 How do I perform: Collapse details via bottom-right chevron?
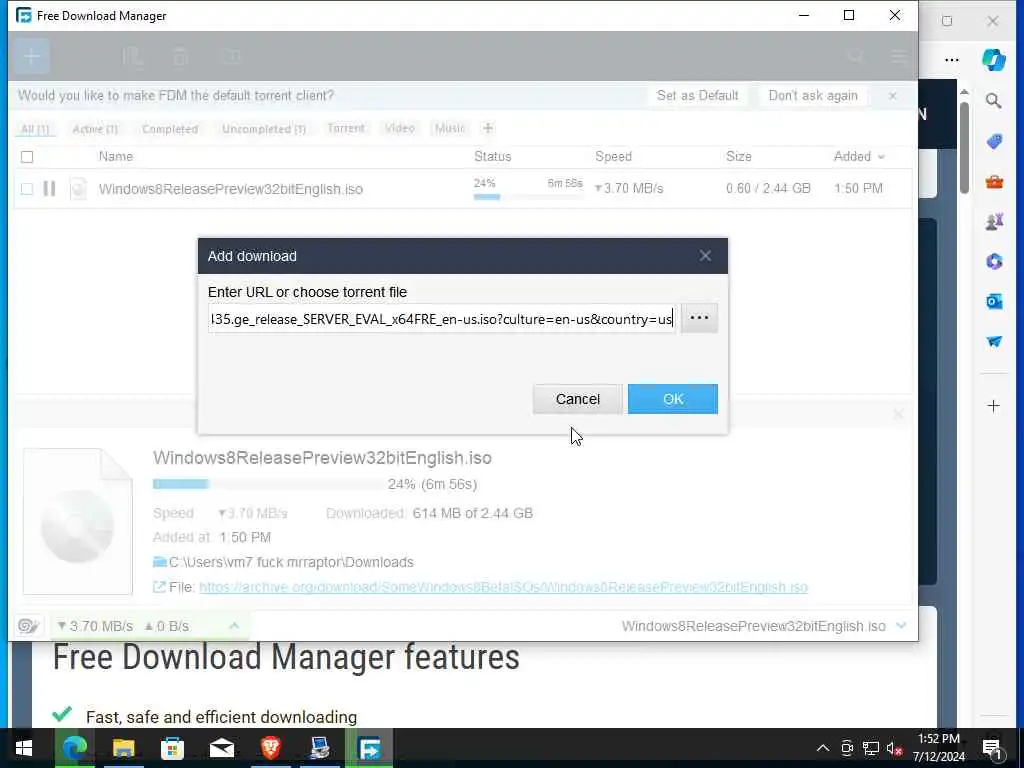coord(901,626)
